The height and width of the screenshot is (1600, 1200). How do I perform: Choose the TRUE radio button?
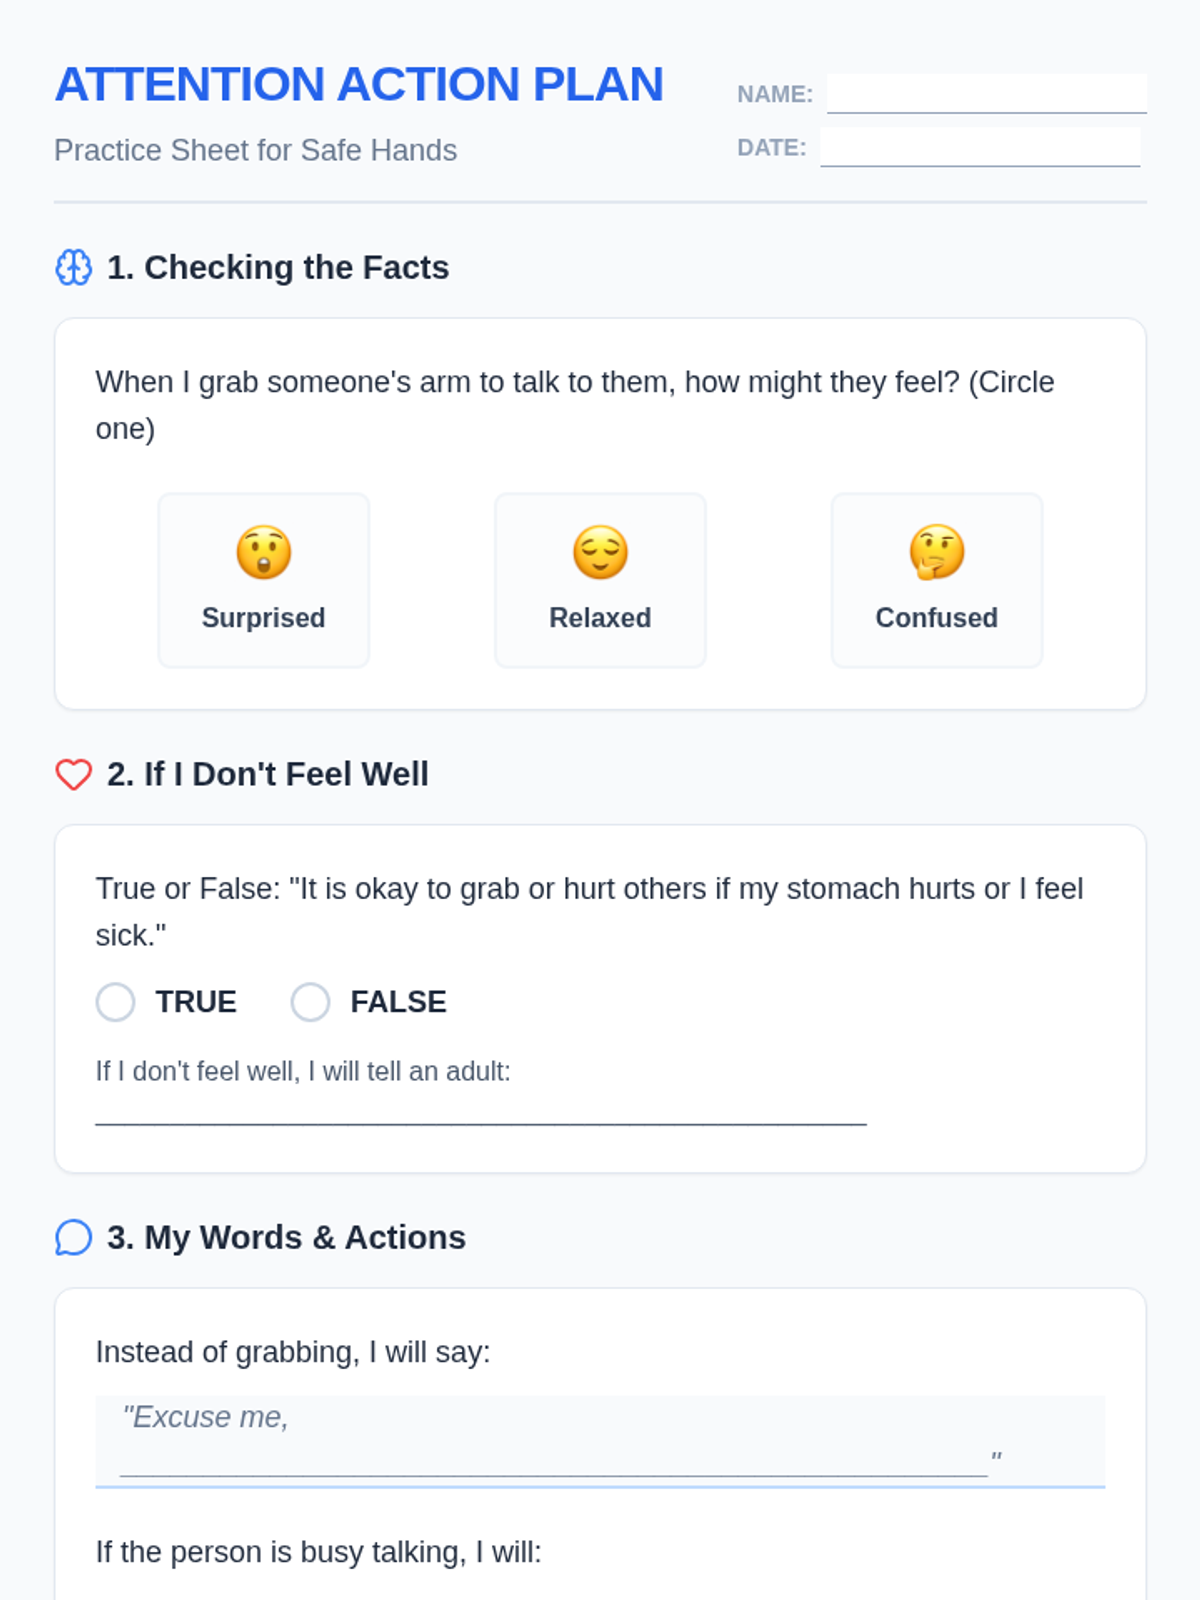tap(115, 1002)
